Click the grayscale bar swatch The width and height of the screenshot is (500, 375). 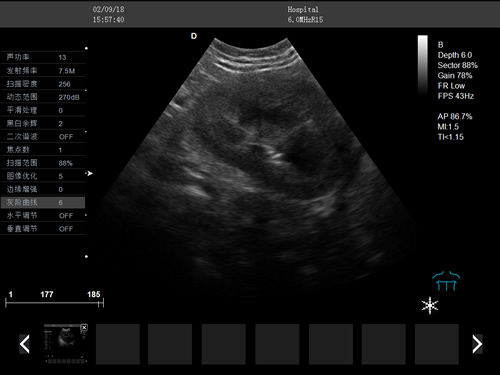pyautogui.click(x=423, y=66)
